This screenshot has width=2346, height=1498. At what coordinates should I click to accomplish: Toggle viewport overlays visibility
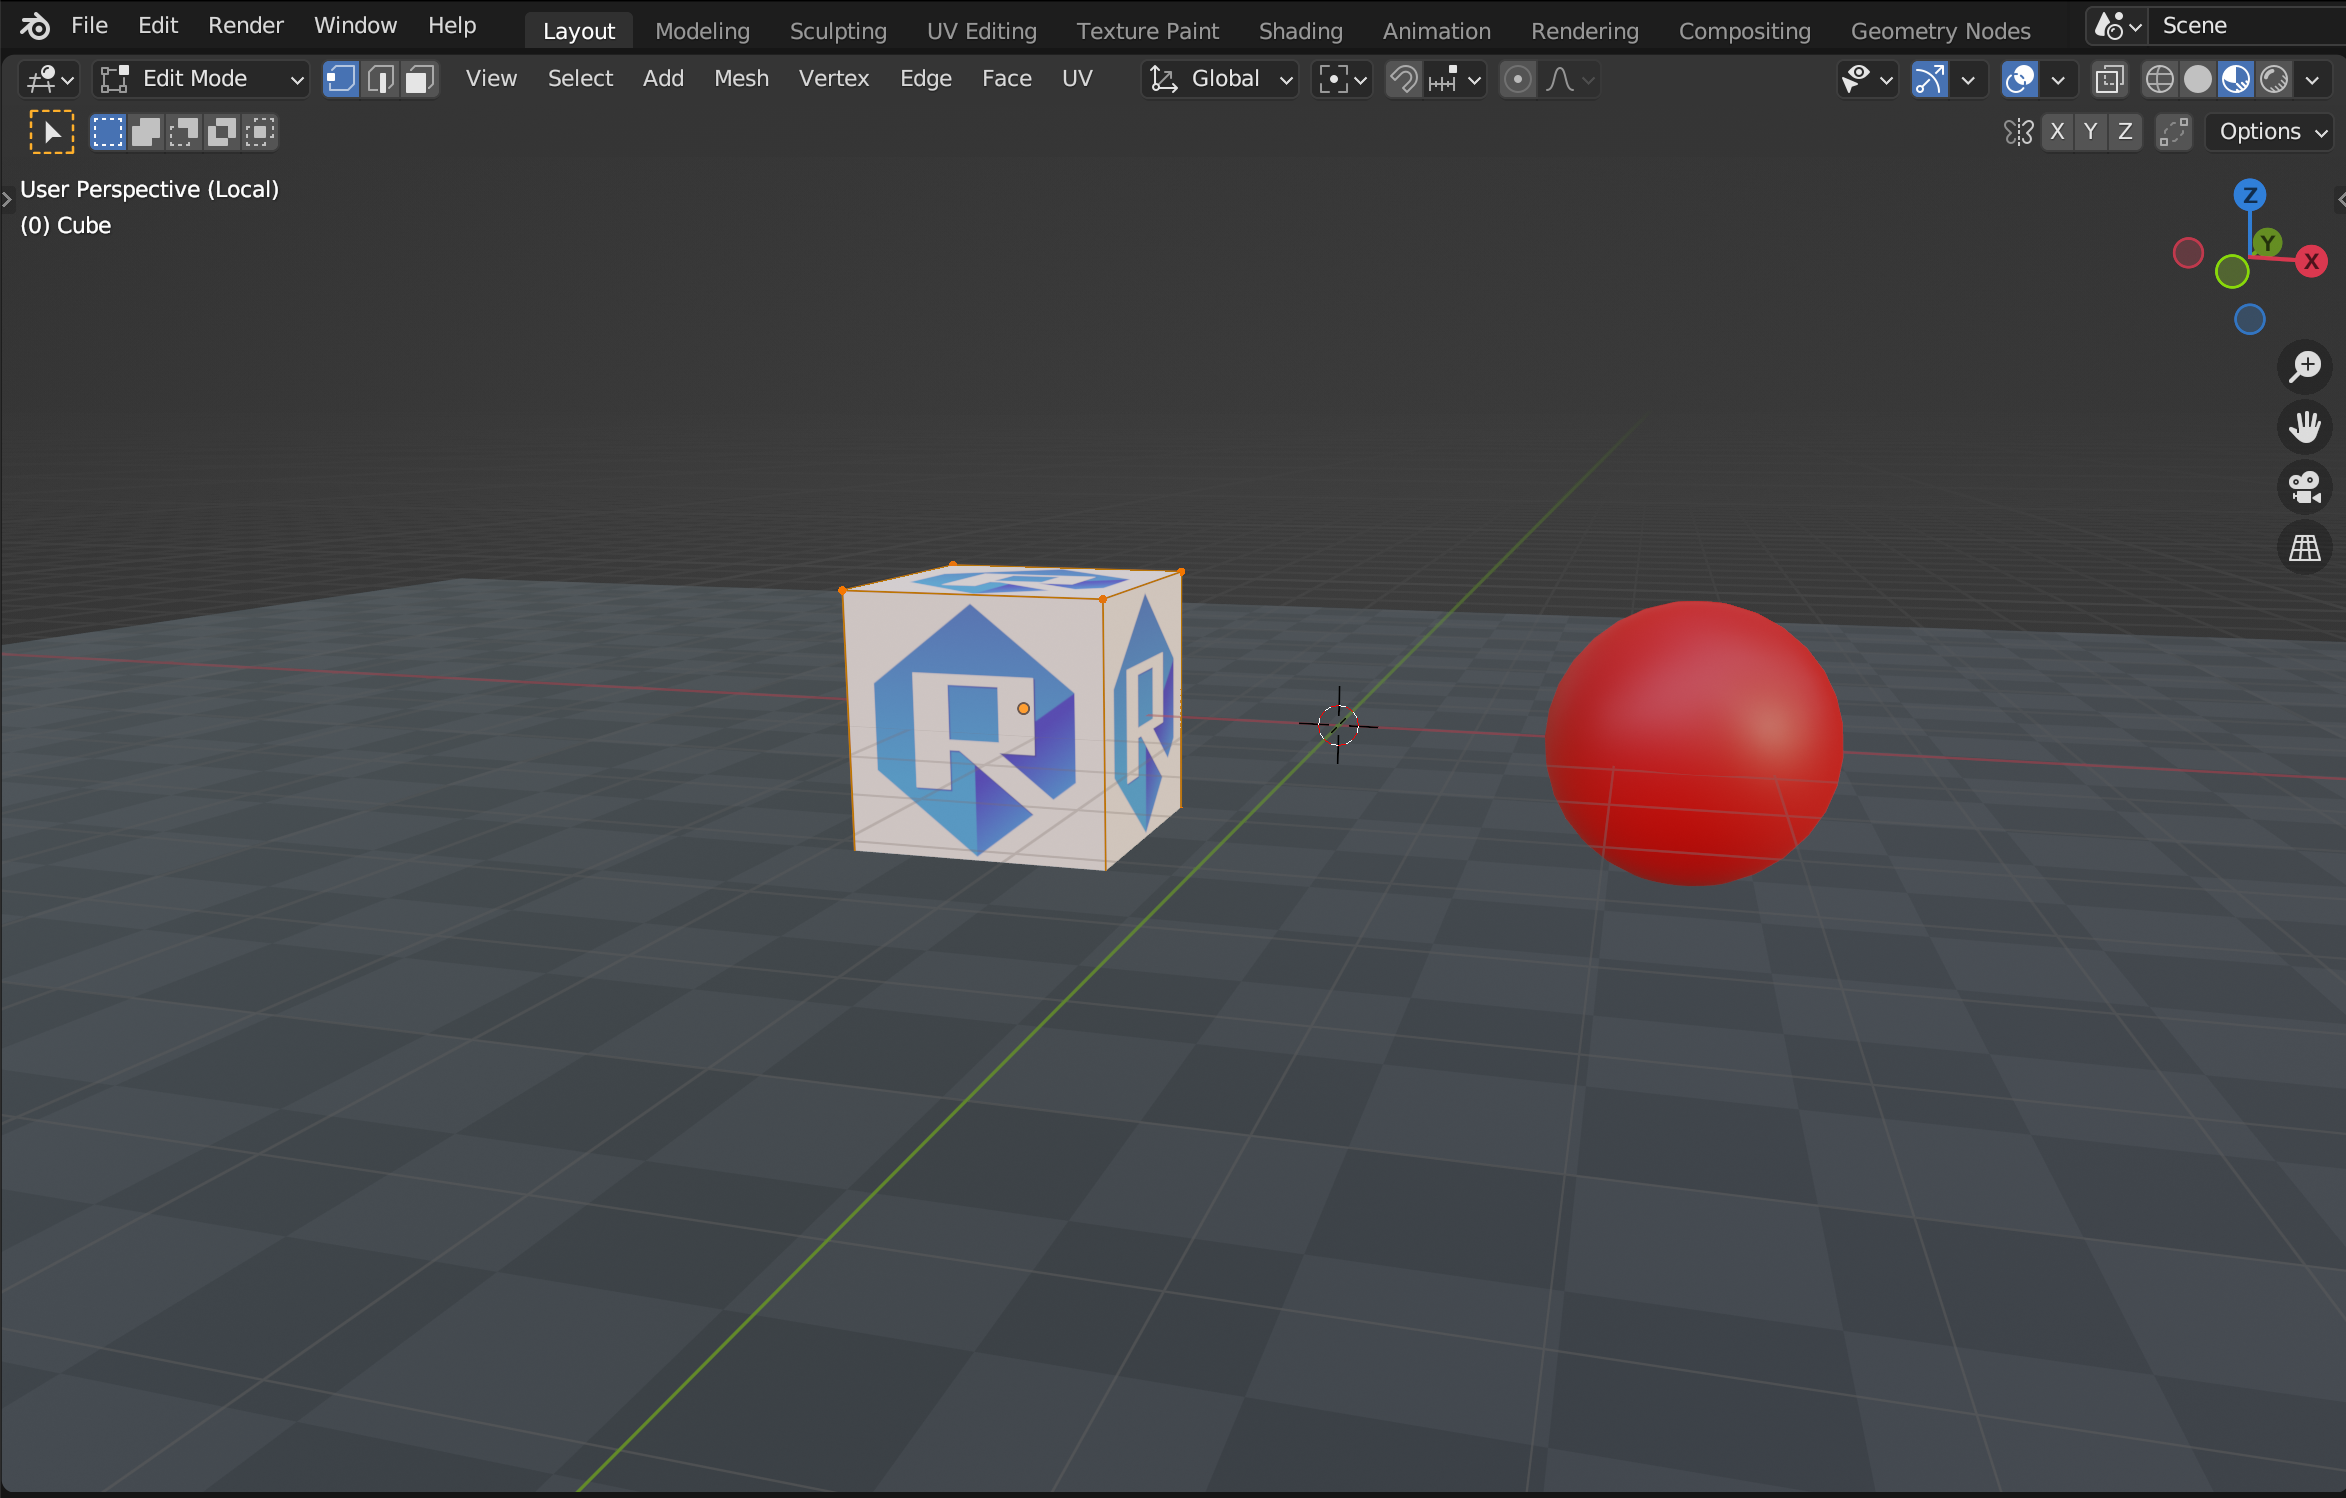coord(2018,79)
